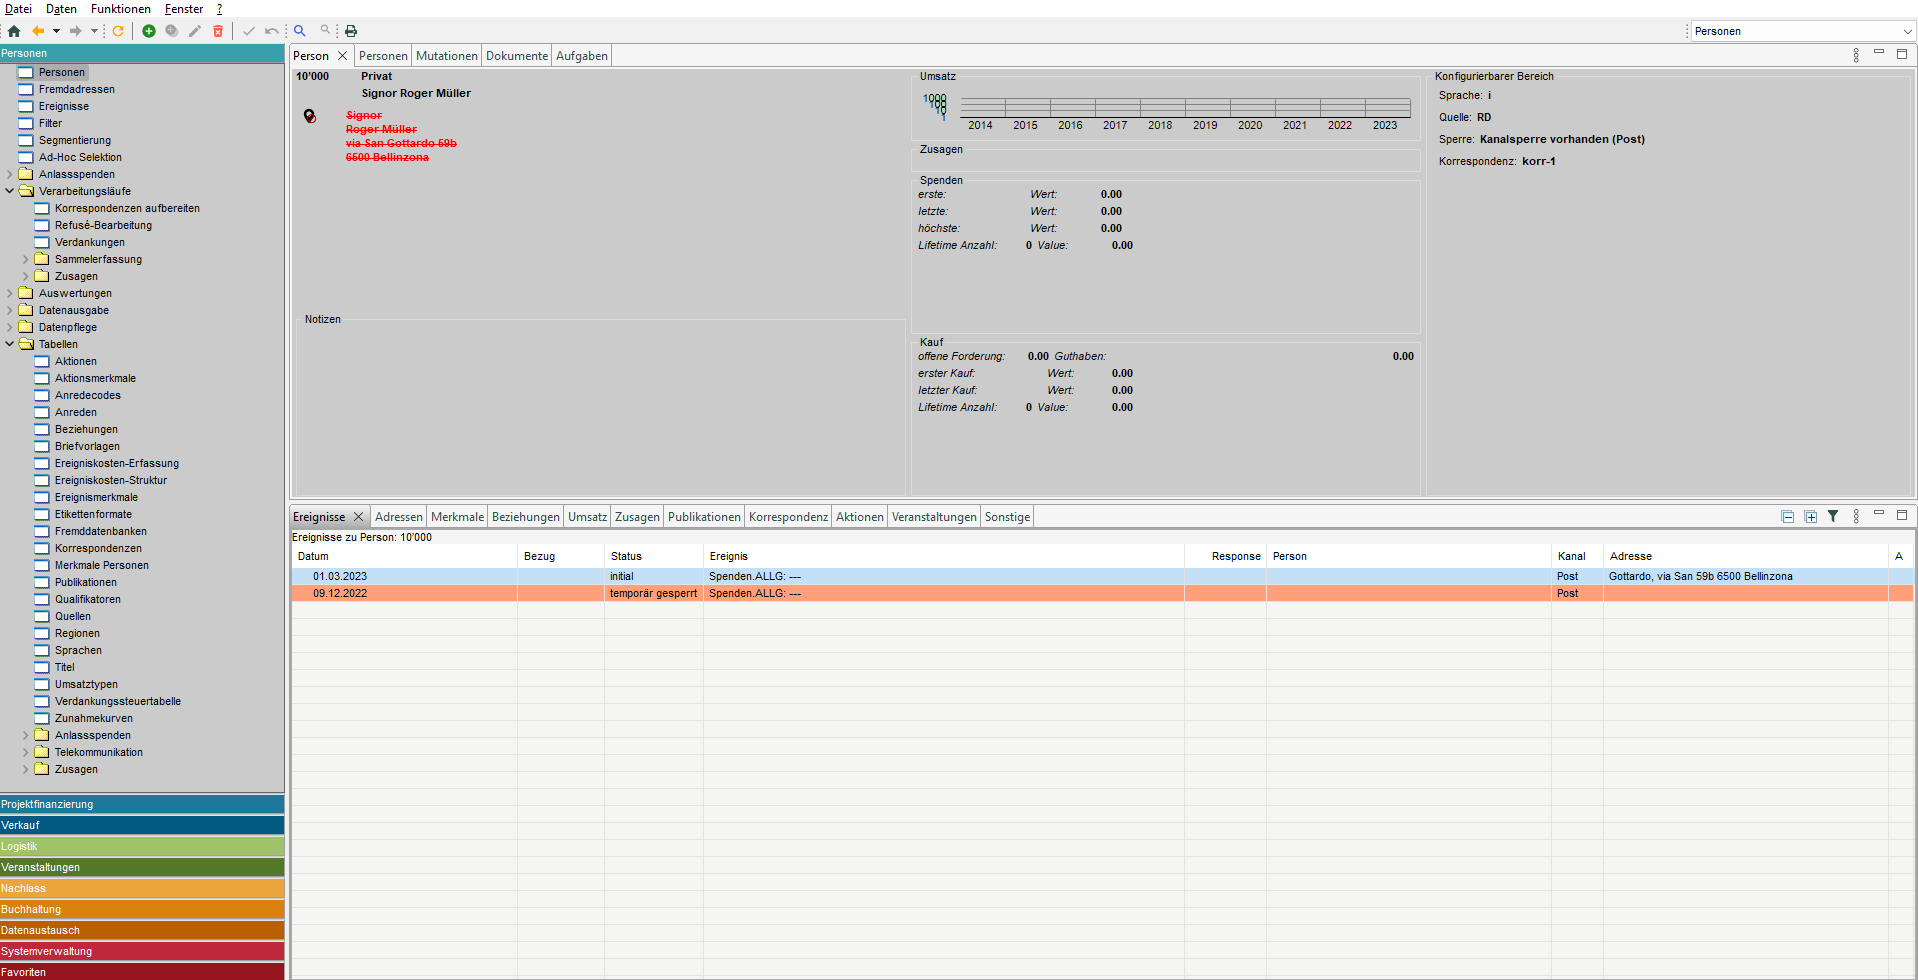Click the collapse all icon in Ereignisse panel
This screenshot has width=1918, height=980.
coord(1787,517)
